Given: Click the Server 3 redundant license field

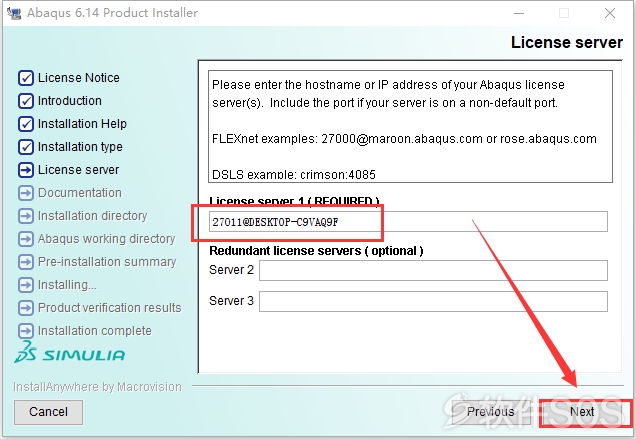Looking at the screenshot, I should (x=433, y=301).
